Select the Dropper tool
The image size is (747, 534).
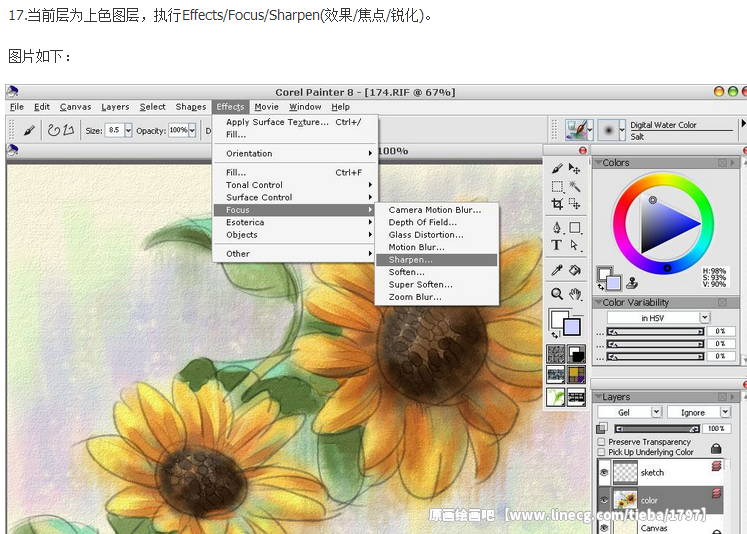click(557, 270)
